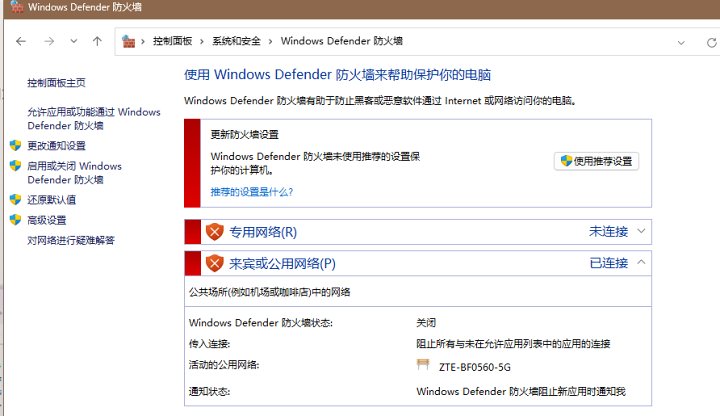720x416 pixels.
Task: Select 控制面板 in the breadcrumb path
Action: (173, 42)
